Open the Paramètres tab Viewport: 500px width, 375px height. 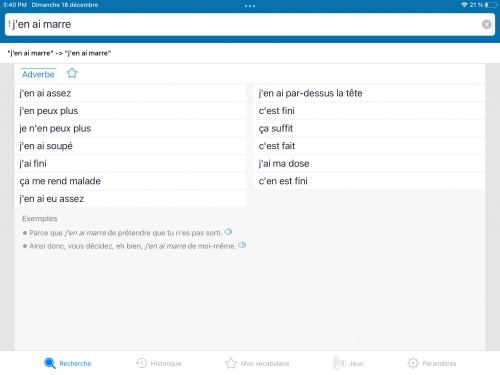point(432,363)
